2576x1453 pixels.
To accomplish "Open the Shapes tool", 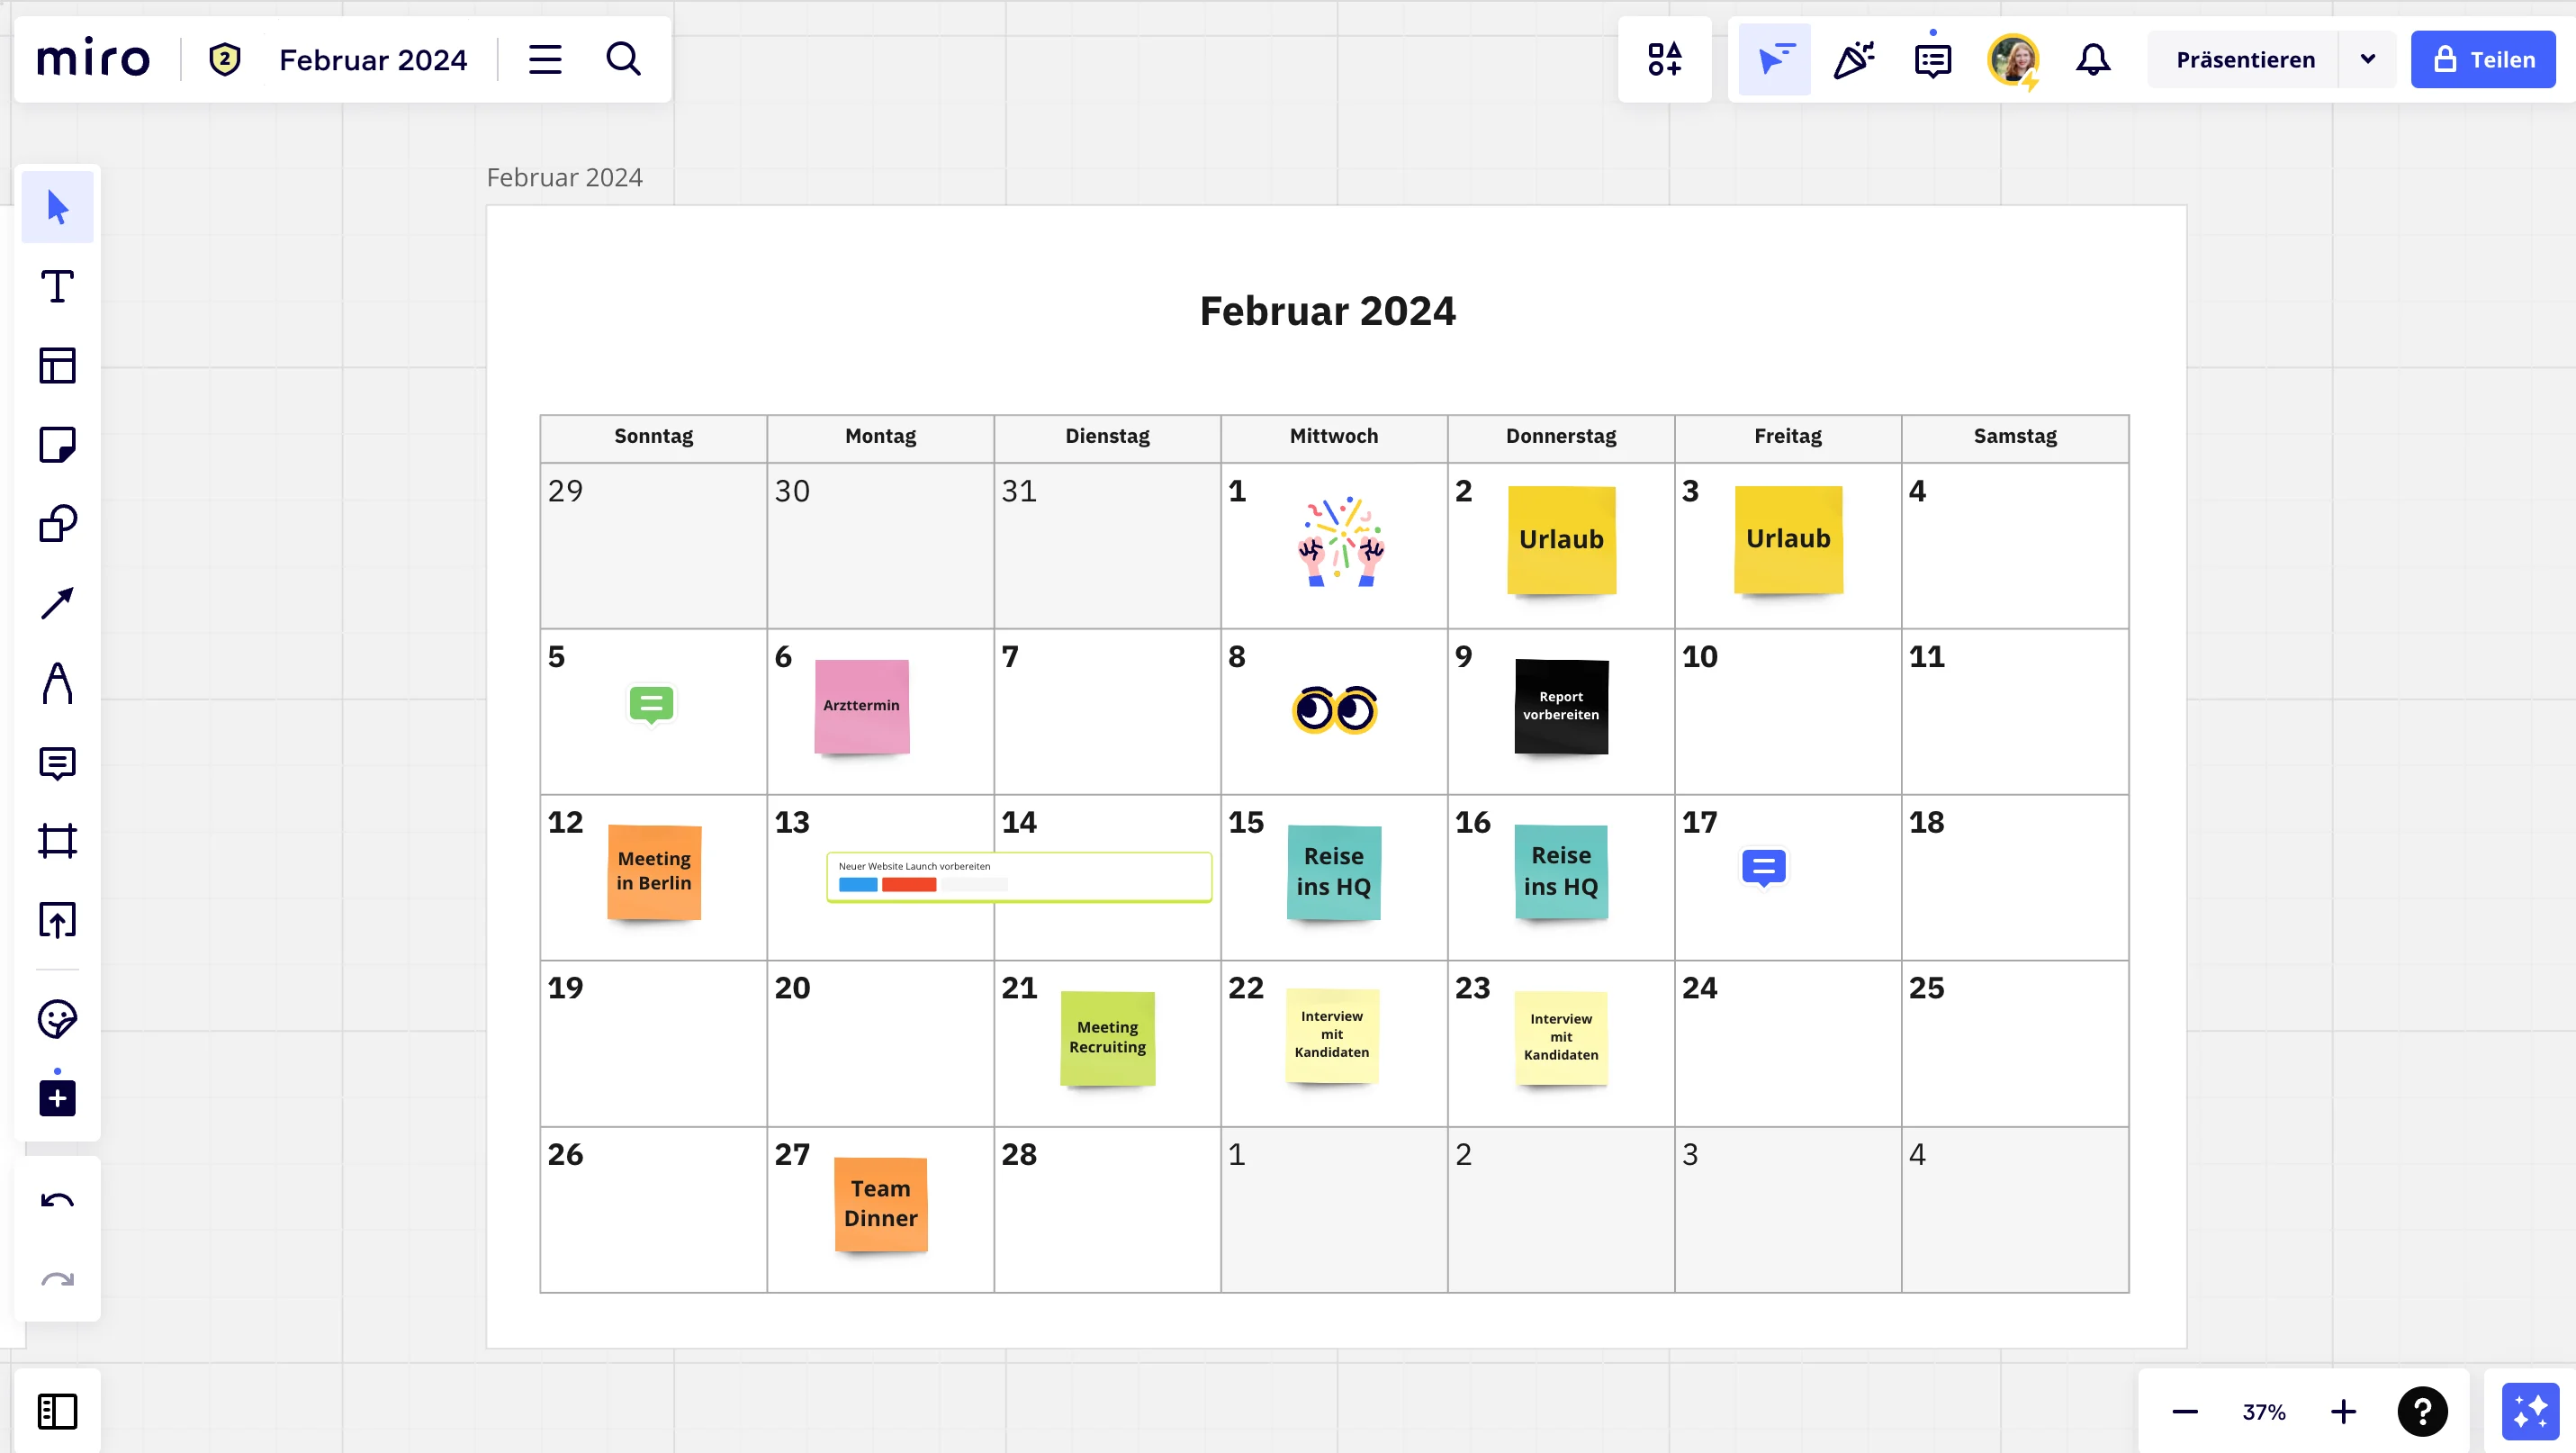I will [x=57, y=524].
